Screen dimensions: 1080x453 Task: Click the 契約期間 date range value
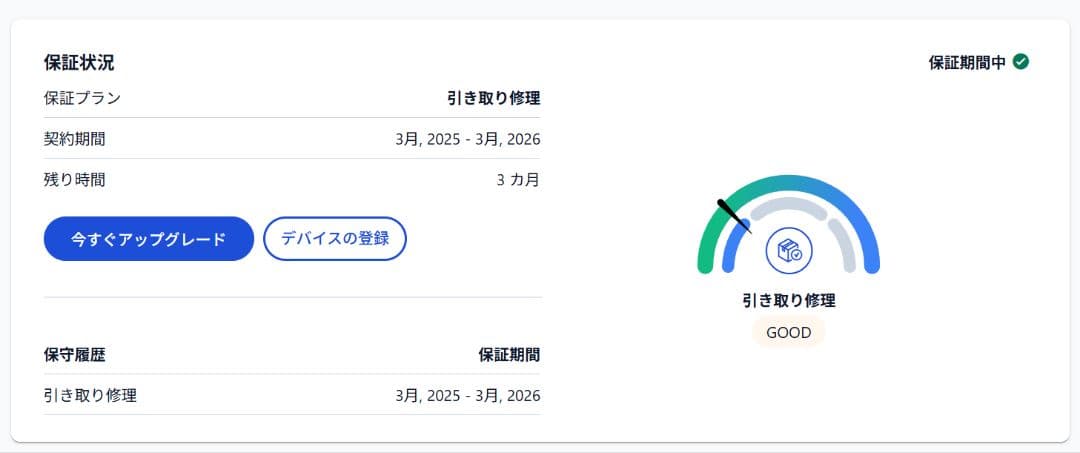click(467, 139)
